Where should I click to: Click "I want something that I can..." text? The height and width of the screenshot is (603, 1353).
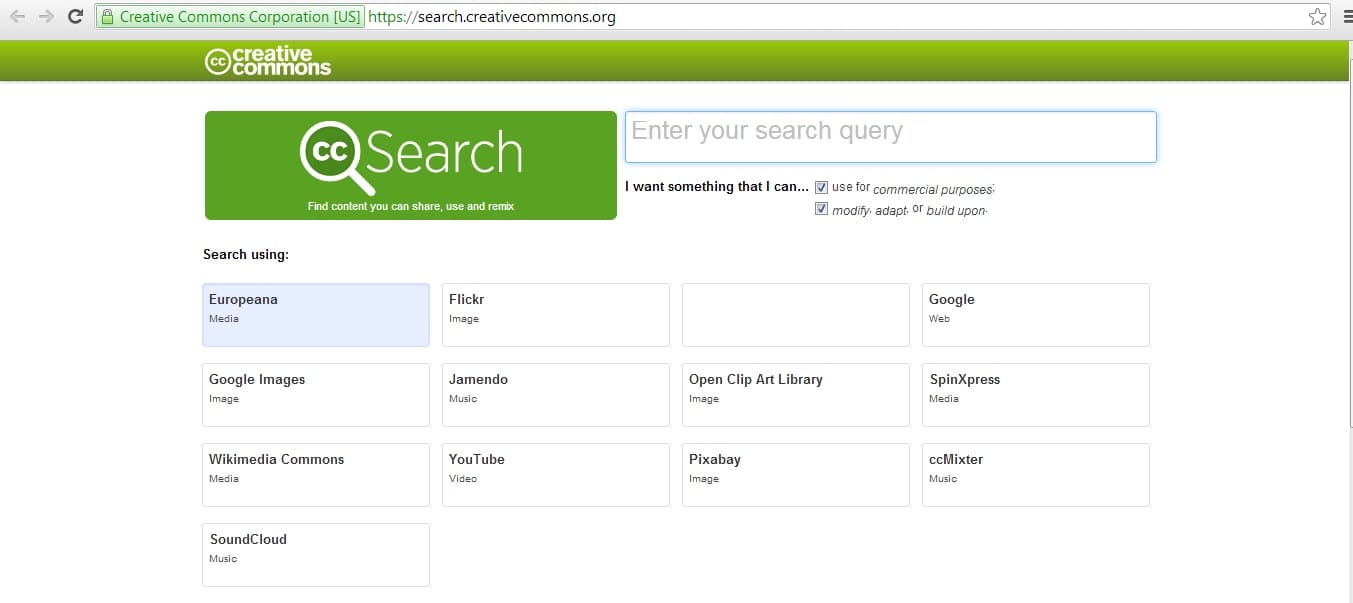[x=717, y=187]
